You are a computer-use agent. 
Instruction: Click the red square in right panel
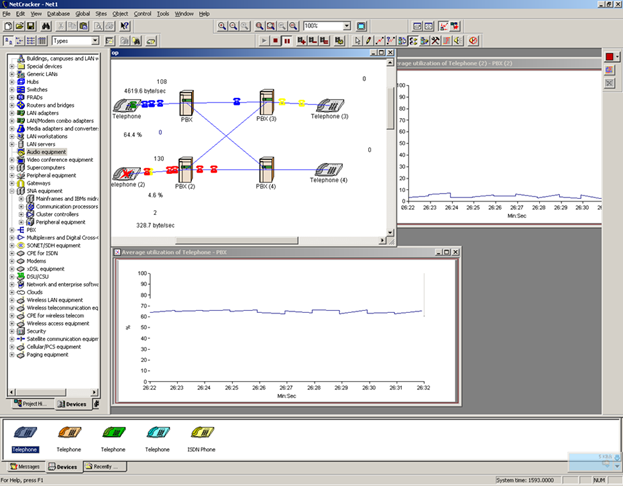click(x=609, y=56)
